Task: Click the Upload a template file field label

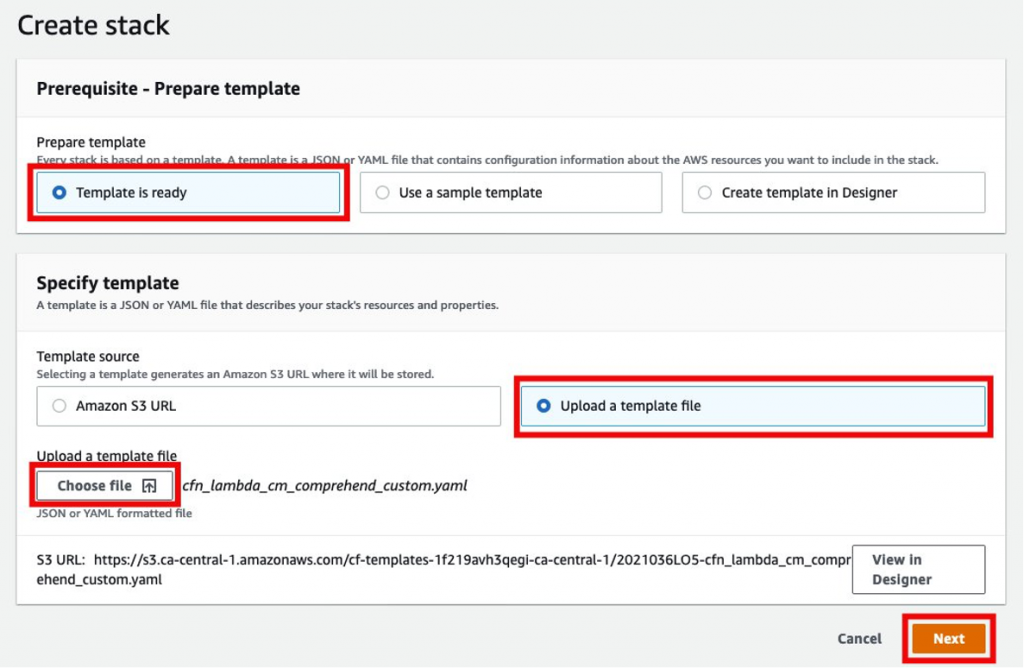Action: [x=104, y=456]
